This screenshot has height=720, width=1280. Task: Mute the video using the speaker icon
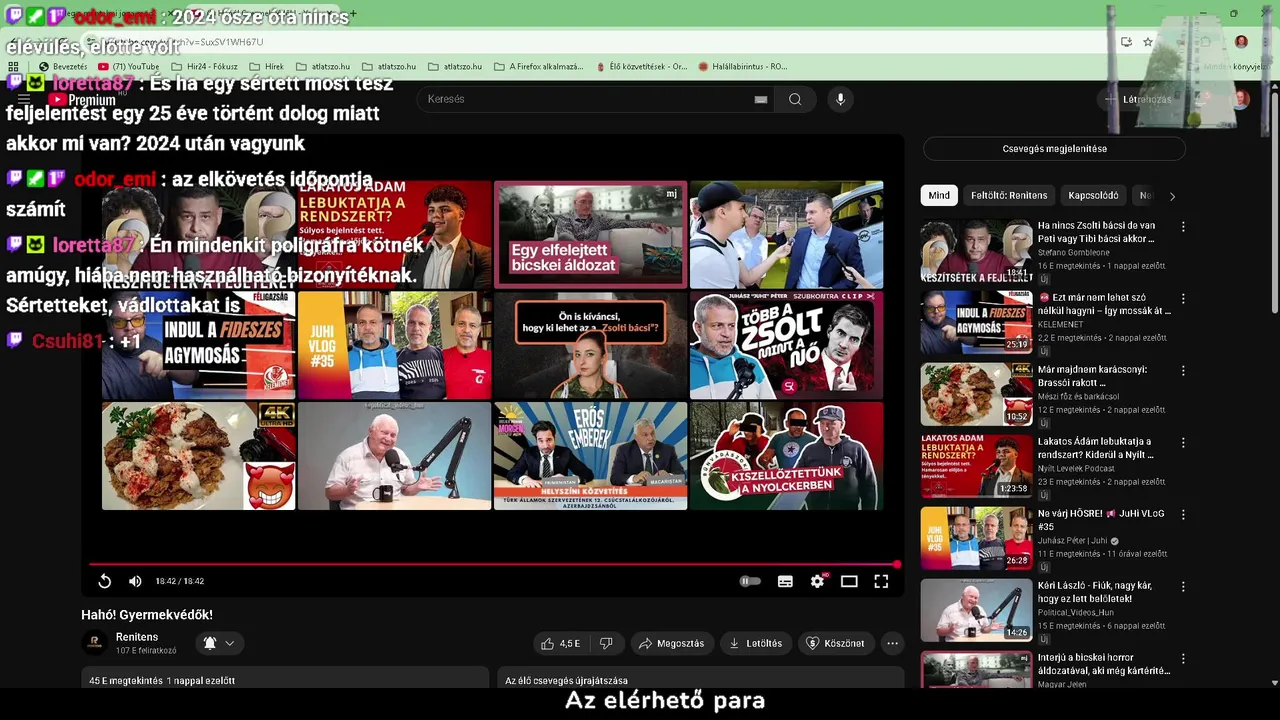click(x=135, y=581)
